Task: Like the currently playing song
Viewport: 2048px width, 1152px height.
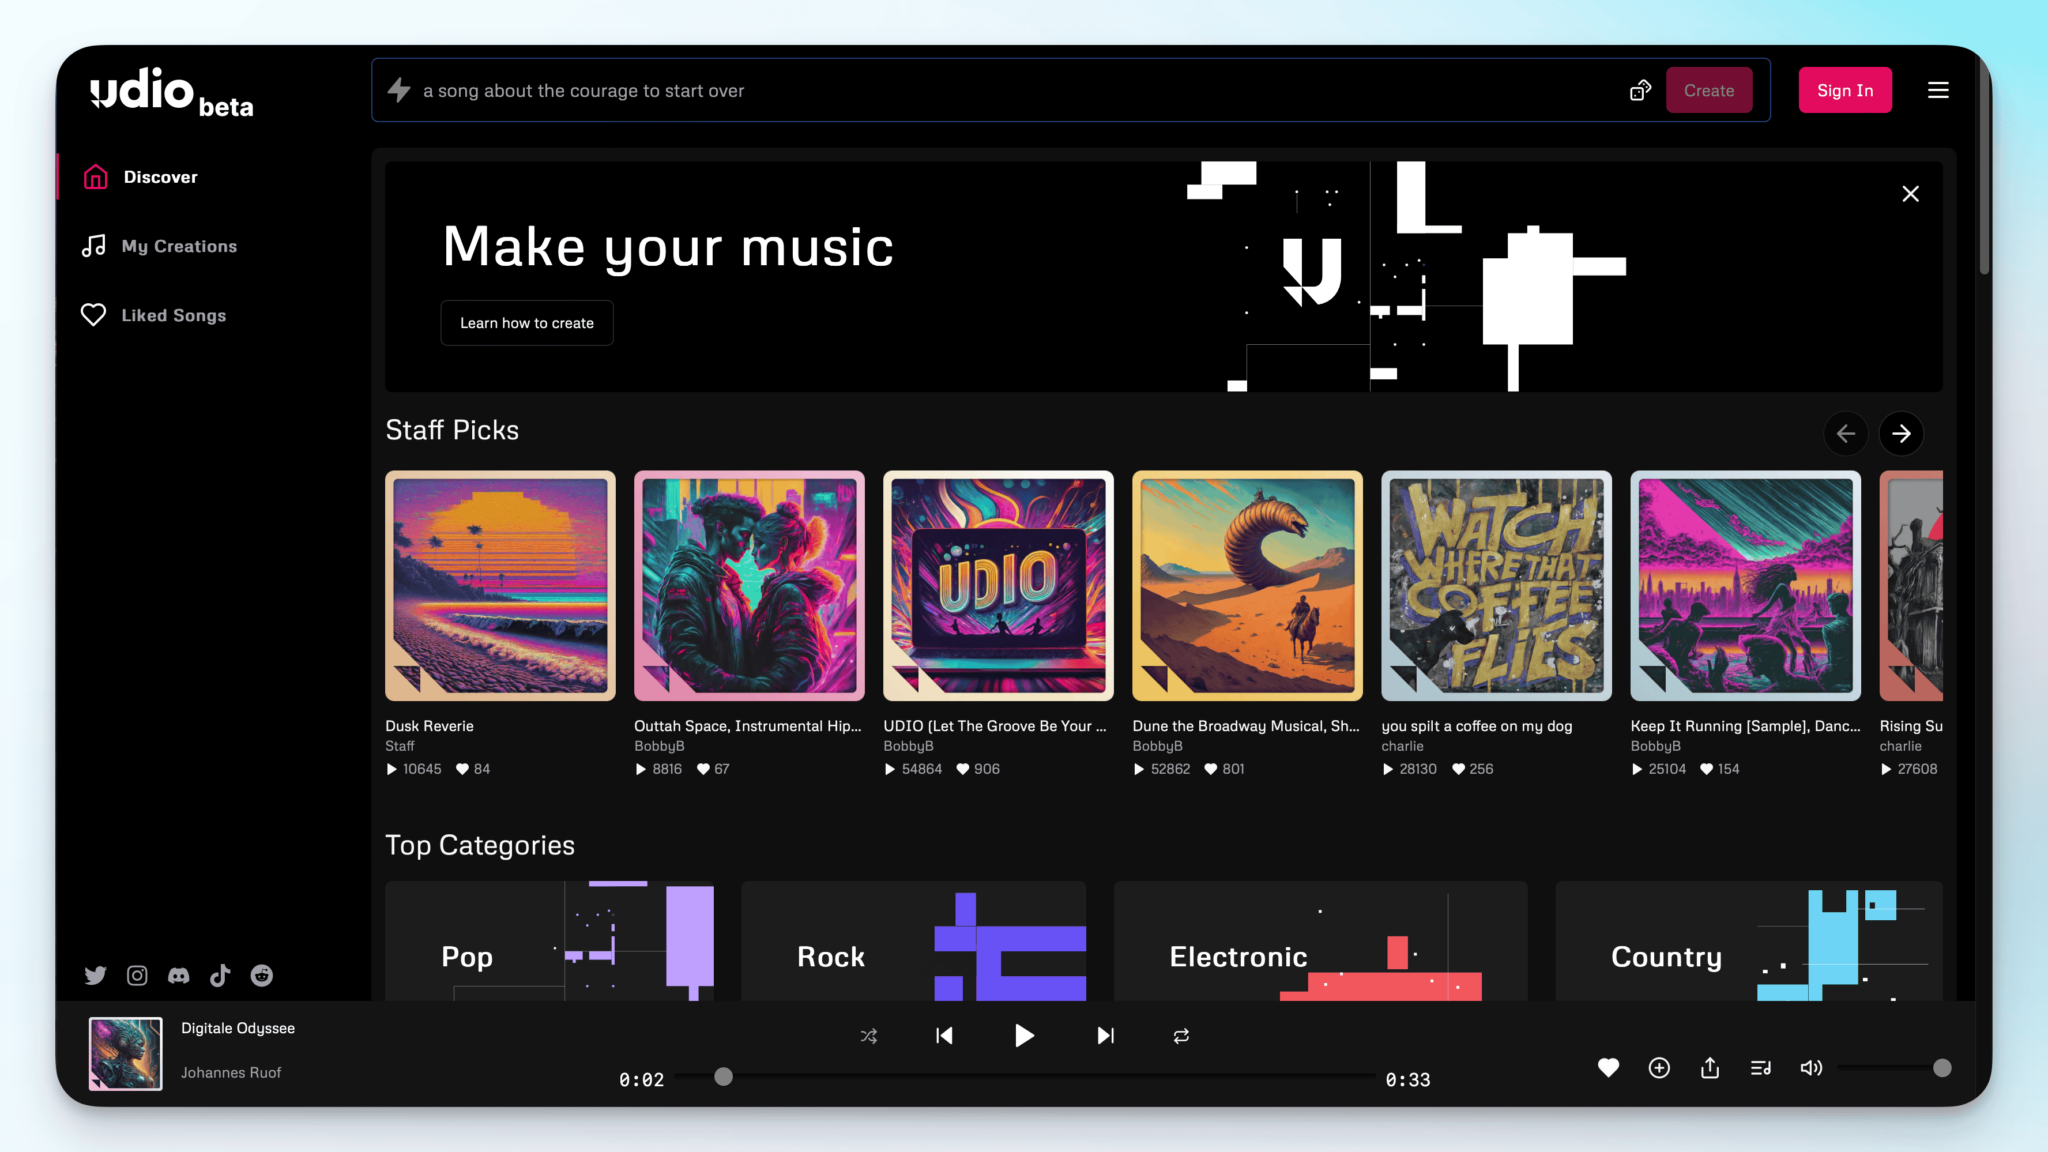Action: (x=1607, y=1067)
